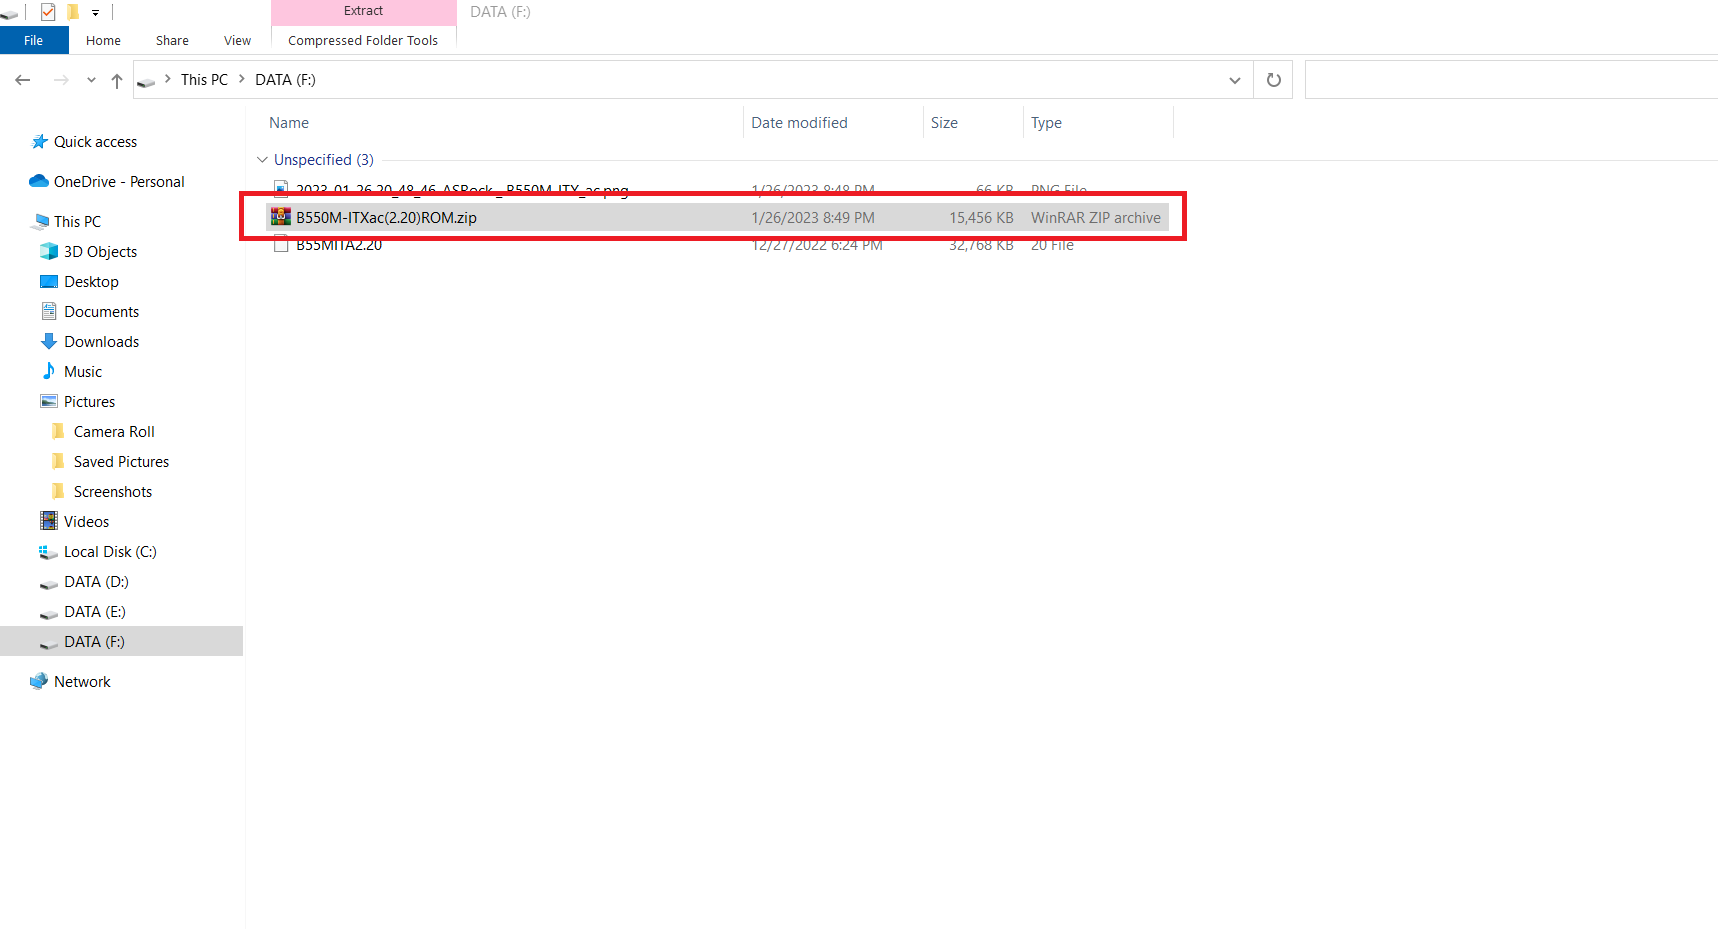Refresh the DATA (F:) folder view
The image size is (1718, 929).
click(x=1273, y=80)
